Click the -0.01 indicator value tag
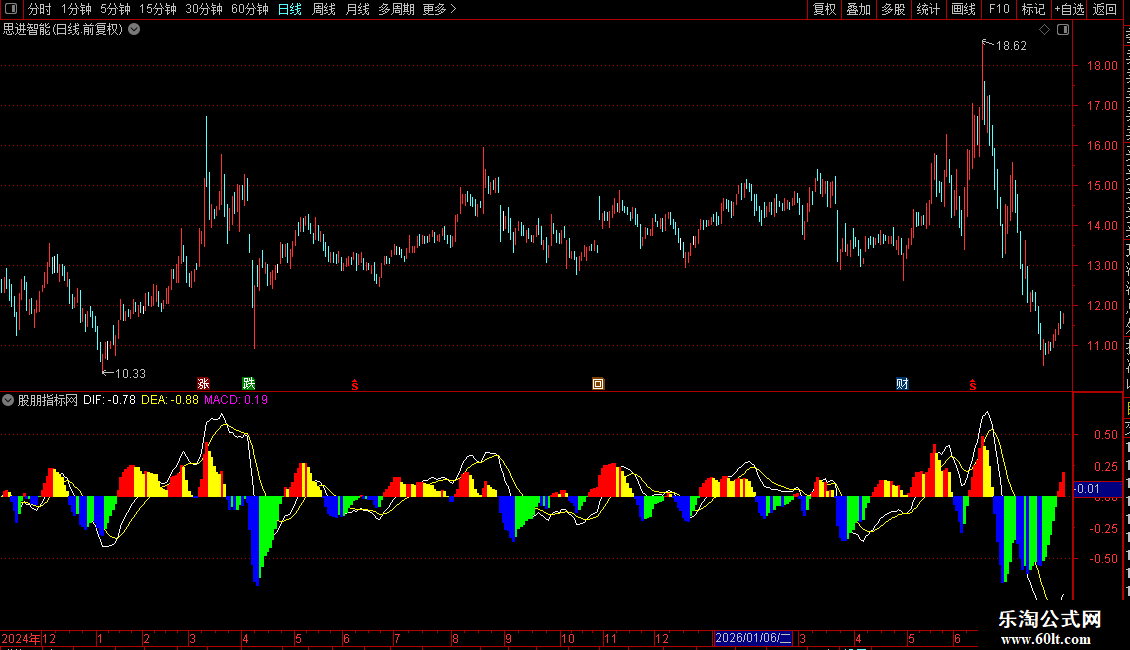This screenshot has height=650, width=1130. click(x=1097, y=489)
